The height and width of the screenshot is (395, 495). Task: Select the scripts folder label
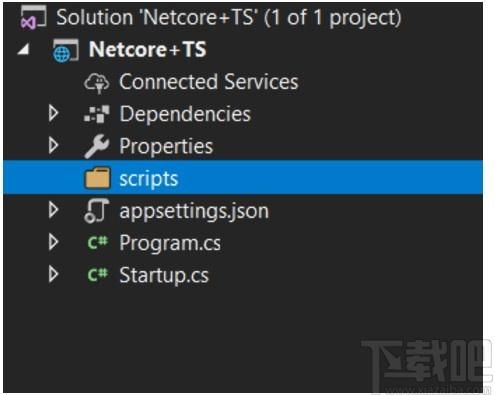click(149, 179)
